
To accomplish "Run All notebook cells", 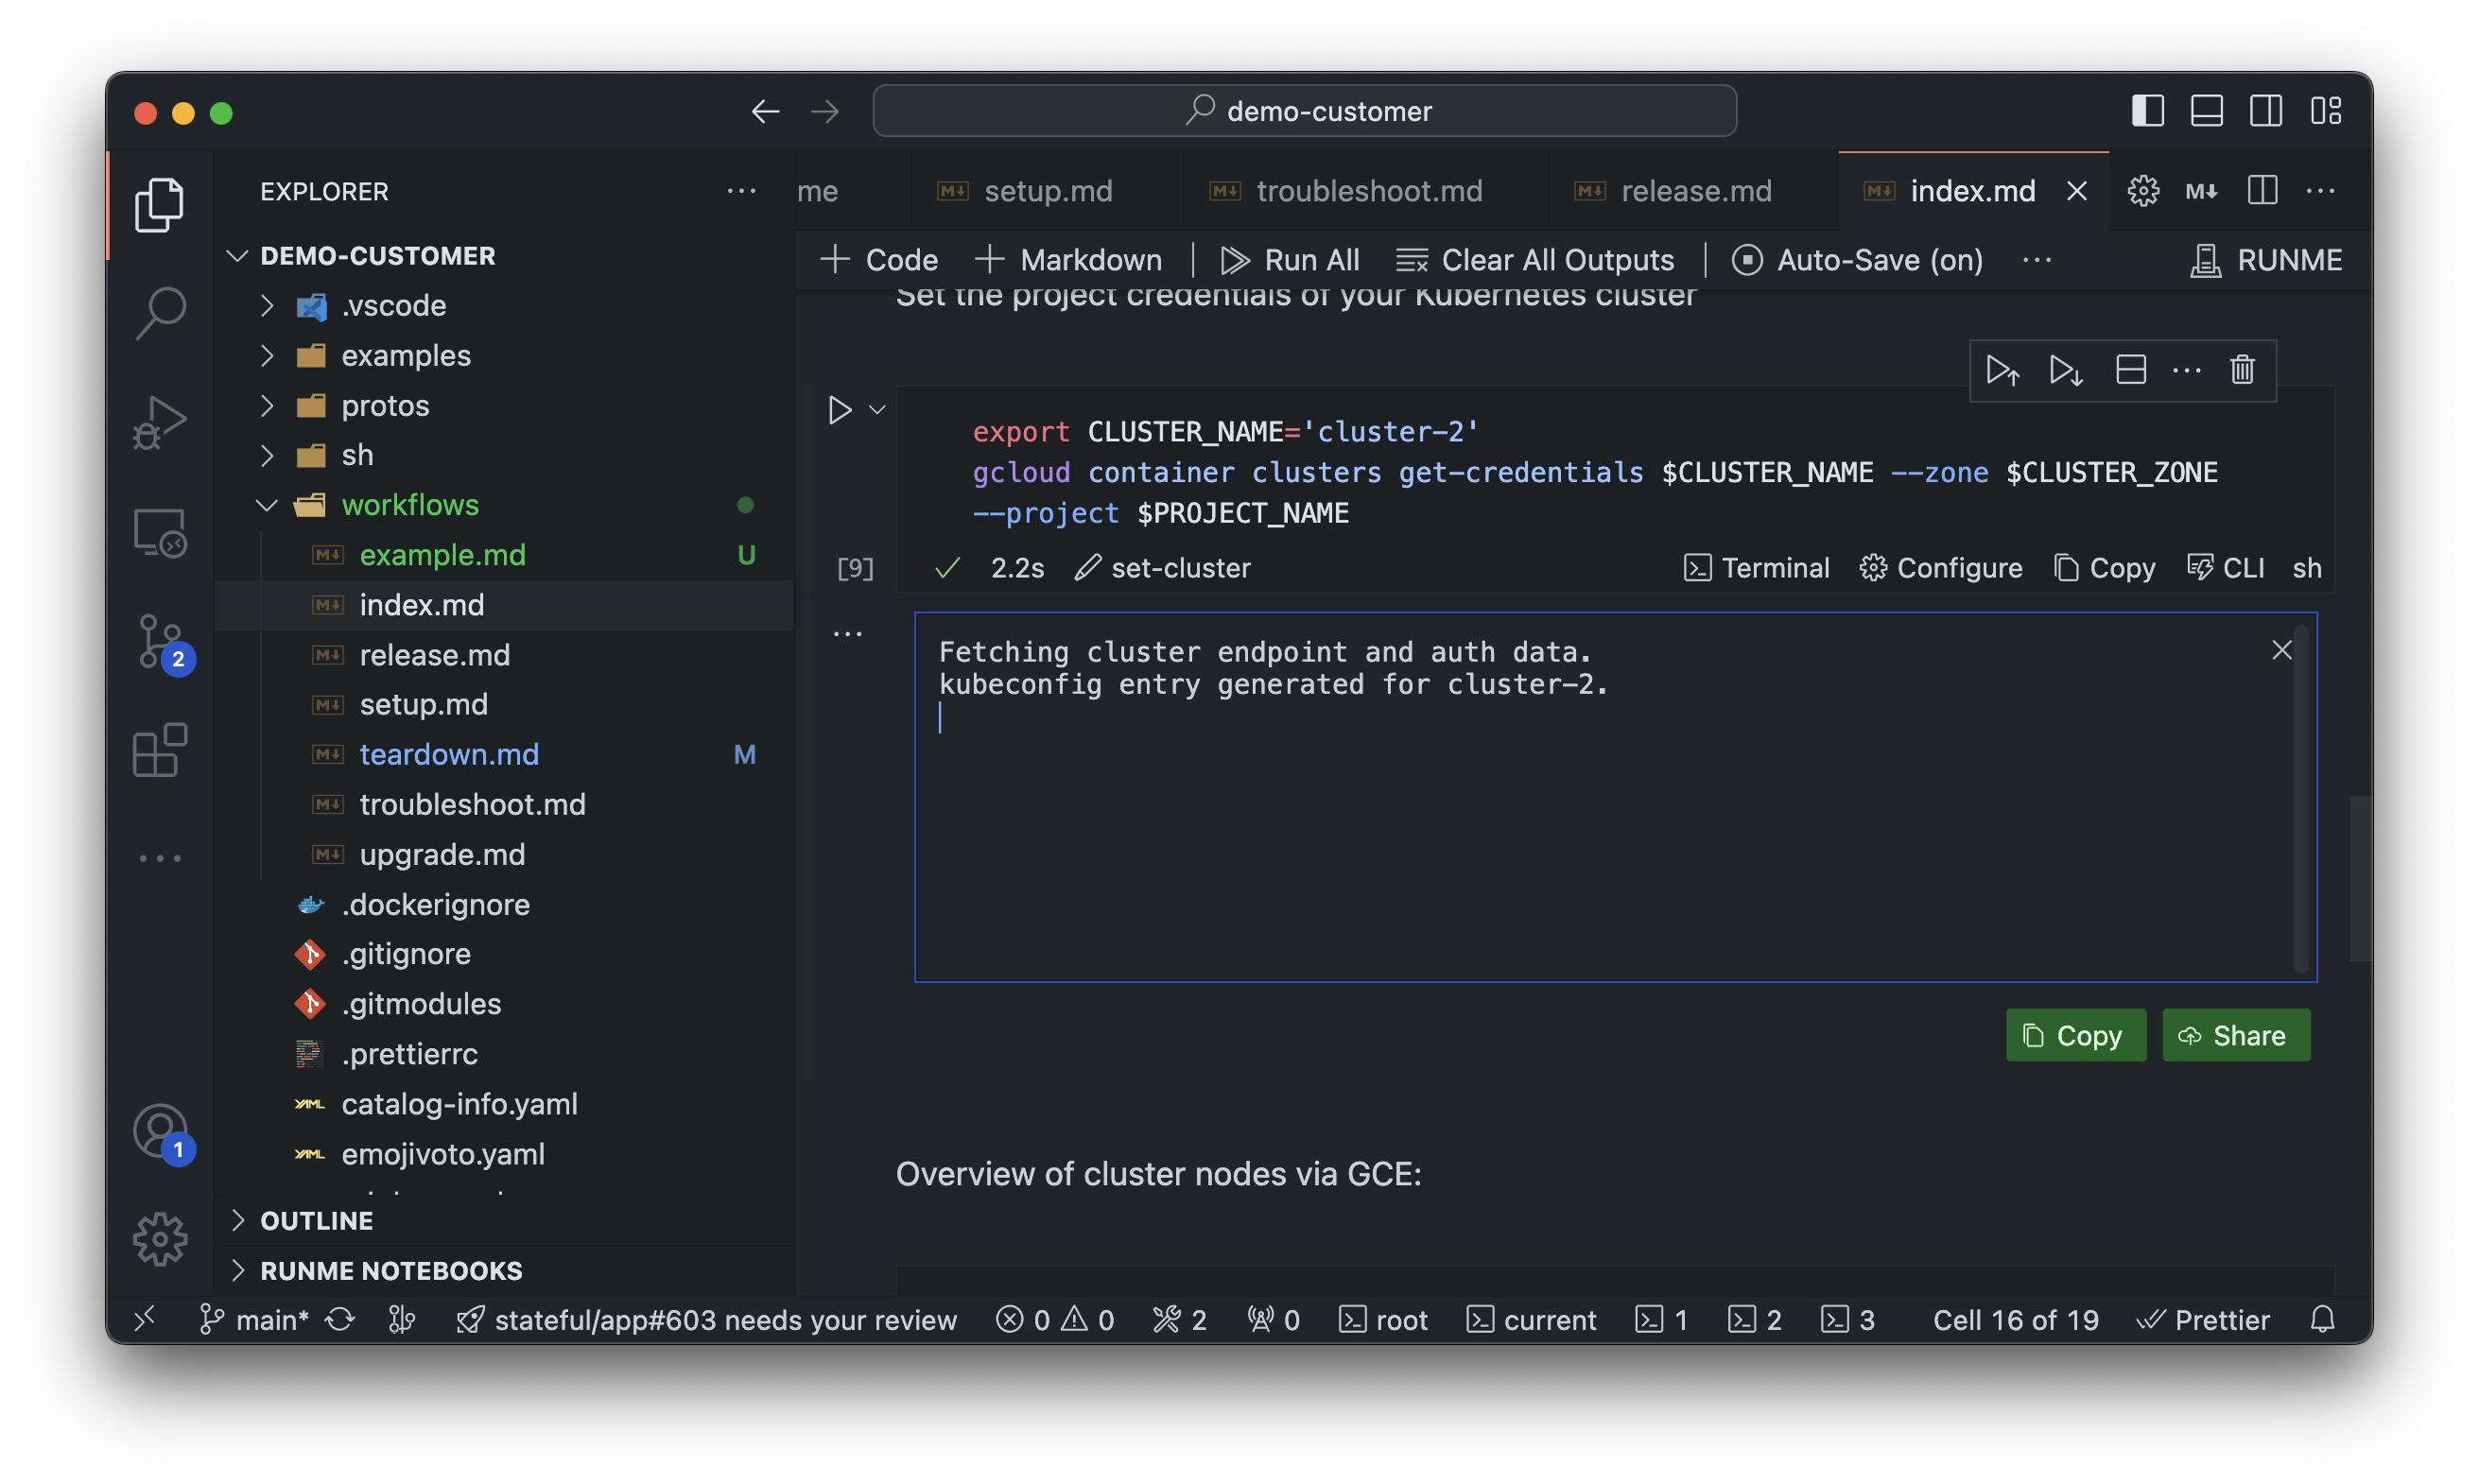I will pos(1290,260).
